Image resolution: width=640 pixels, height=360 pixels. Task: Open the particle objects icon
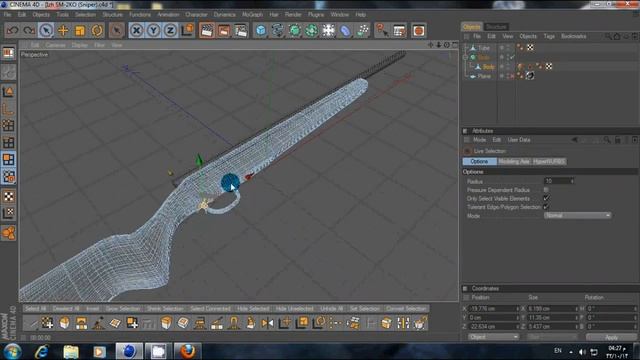tap(362, 31)
